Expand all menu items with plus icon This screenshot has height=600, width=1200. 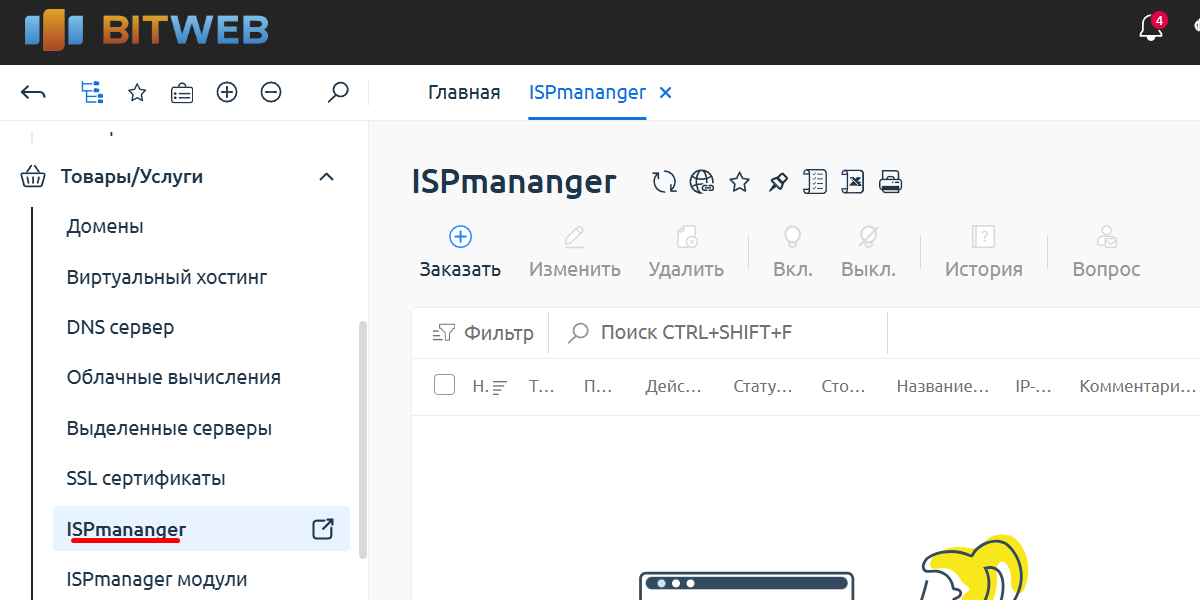pyautogui.click(x=227, y=93)
